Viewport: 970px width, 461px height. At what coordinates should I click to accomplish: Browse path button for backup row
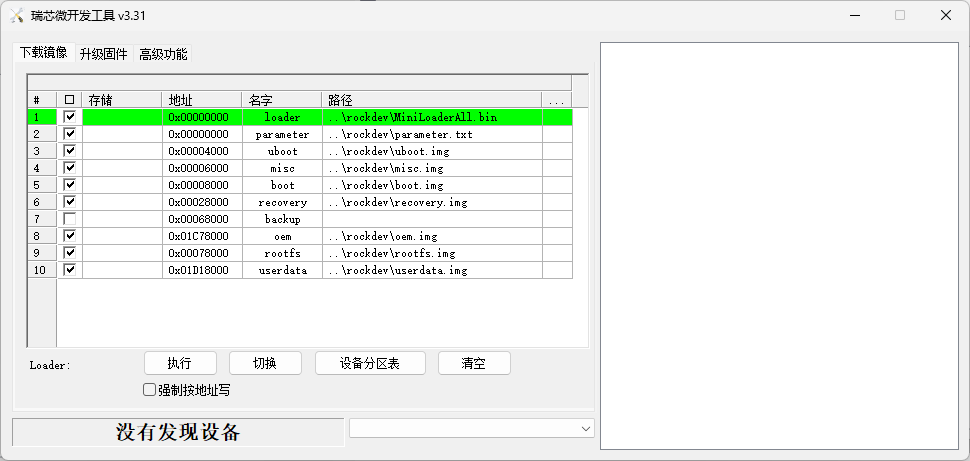click(557, 219)
